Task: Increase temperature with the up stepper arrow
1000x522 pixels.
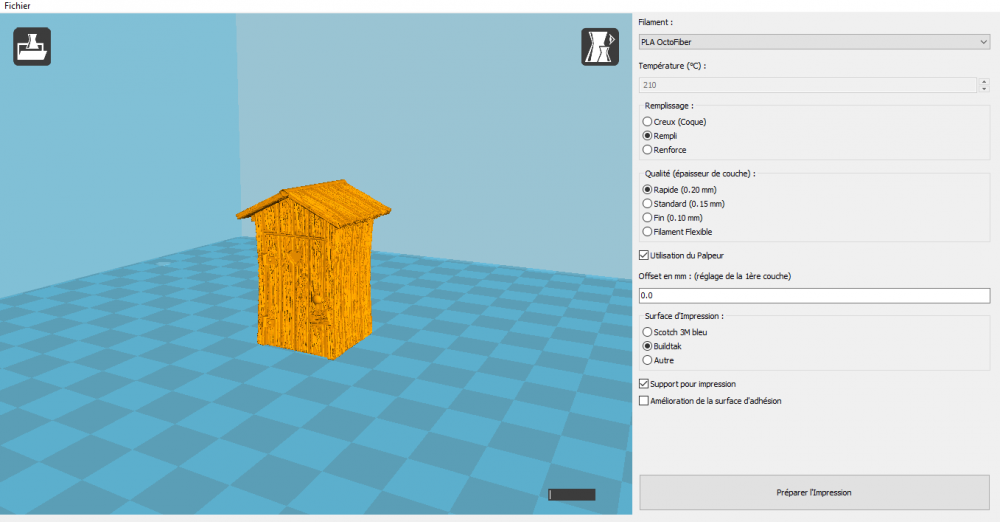Action: point(984,81)
